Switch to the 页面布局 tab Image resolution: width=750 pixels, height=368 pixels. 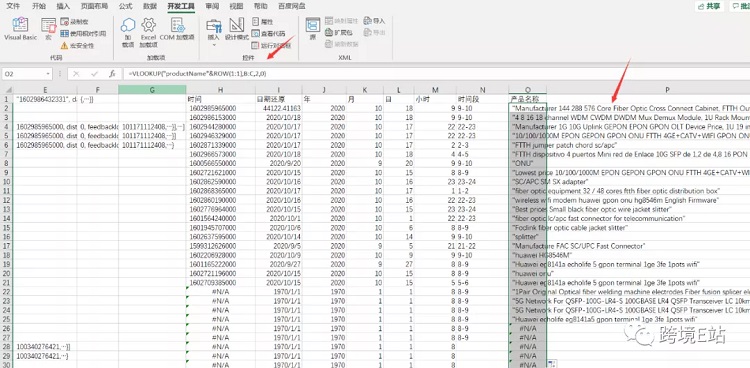pos(94,6)
